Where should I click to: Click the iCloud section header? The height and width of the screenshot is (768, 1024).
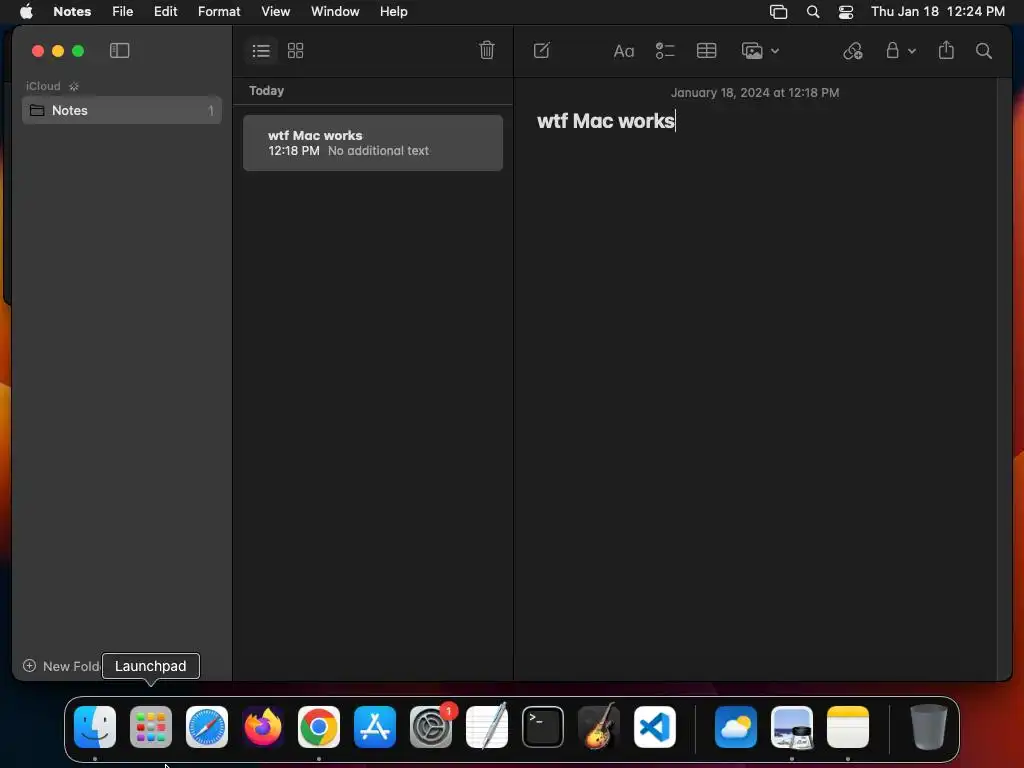tap(43, 86)
